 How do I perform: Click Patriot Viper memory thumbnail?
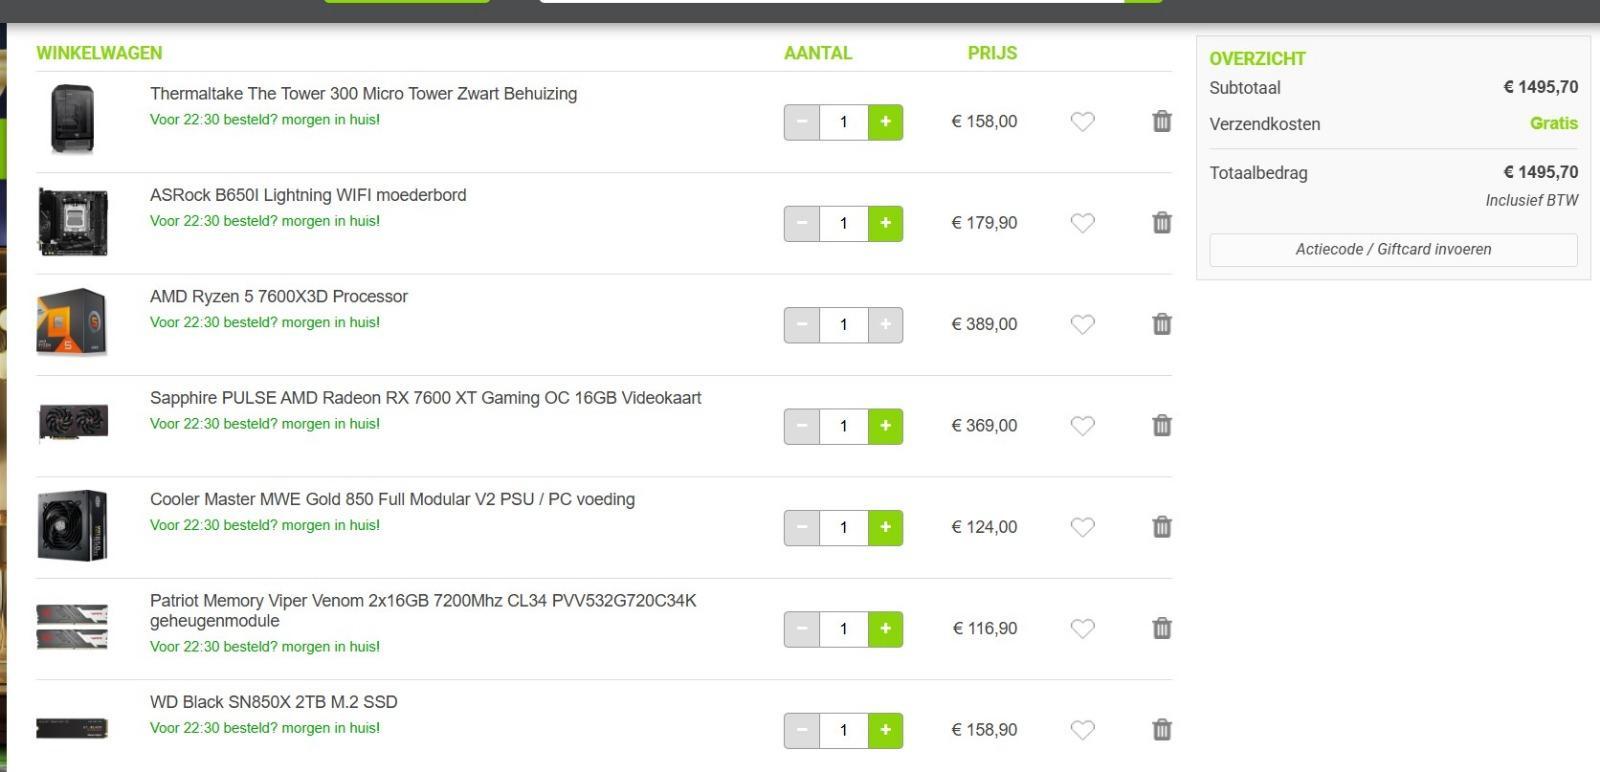pos(72,626)
